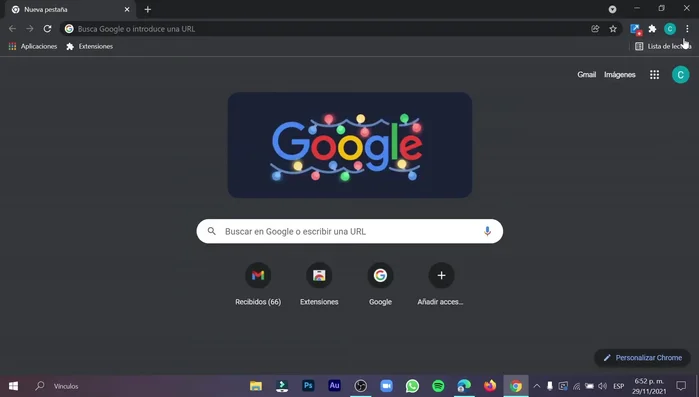Image resolution: width=699 pixels, height=397 pixels.
Task: Open the Extensions puzzle piece menu
Action: pos(652,29)
